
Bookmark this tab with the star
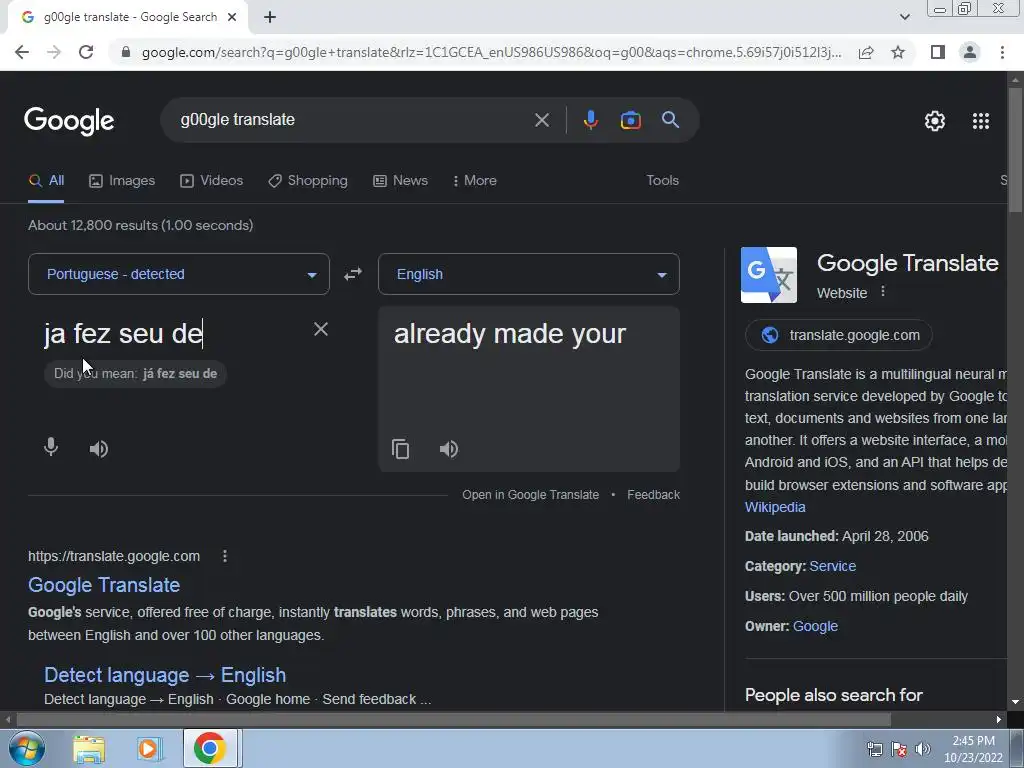point(898,52)
